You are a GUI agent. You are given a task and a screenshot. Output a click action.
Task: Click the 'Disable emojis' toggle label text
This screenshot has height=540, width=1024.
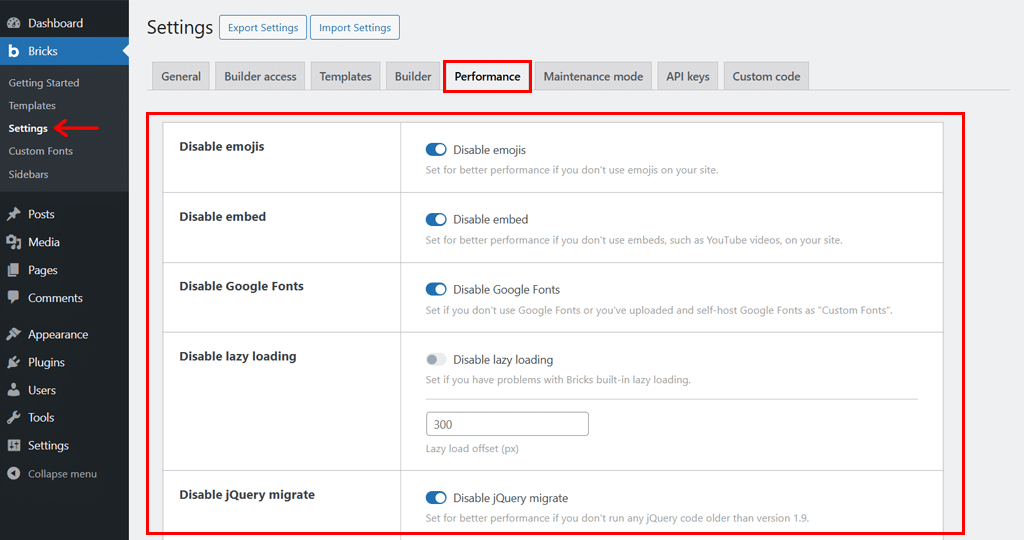pos(489,150)
